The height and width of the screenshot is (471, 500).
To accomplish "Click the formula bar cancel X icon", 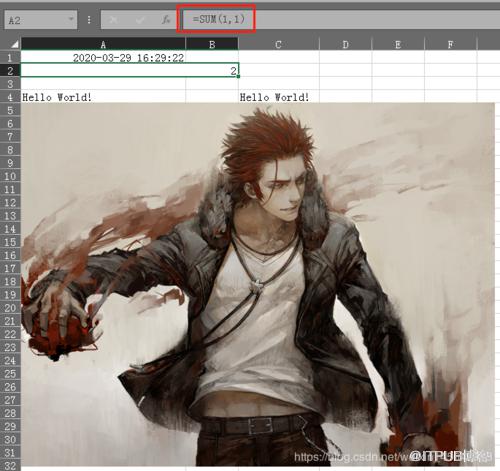I will tap(113, 20).
